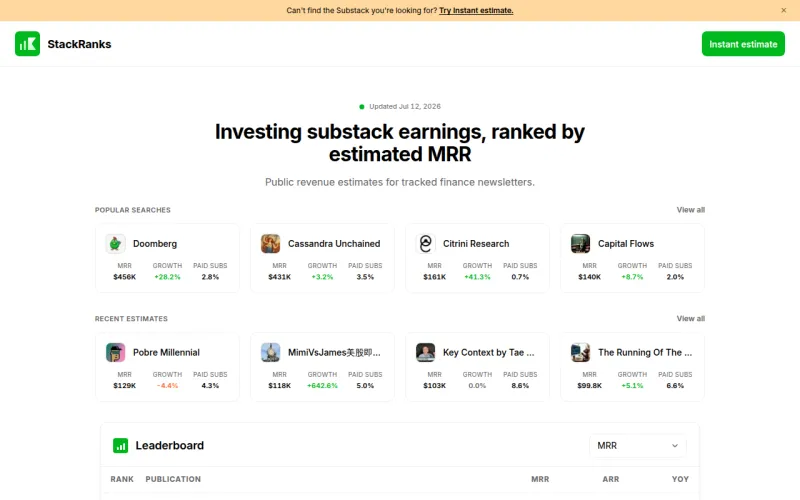Open the Citrini Research publication name
The height and width of the screenshot is (500, 800).
[476, 243]
